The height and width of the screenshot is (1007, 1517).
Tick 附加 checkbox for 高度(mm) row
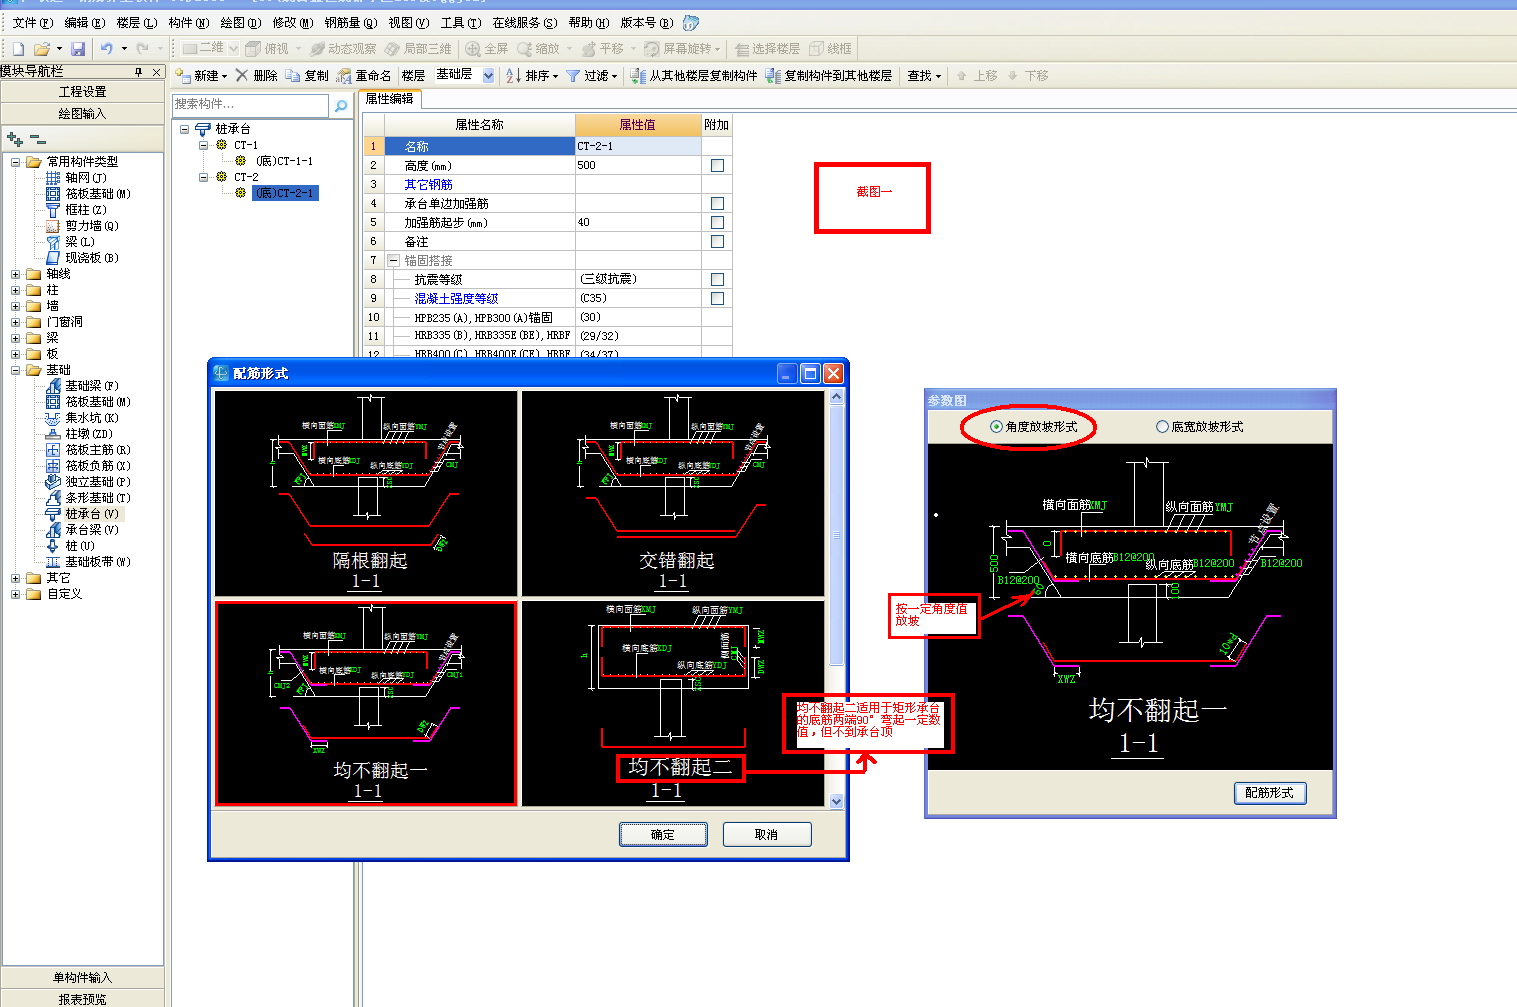(x=717, y=165)
